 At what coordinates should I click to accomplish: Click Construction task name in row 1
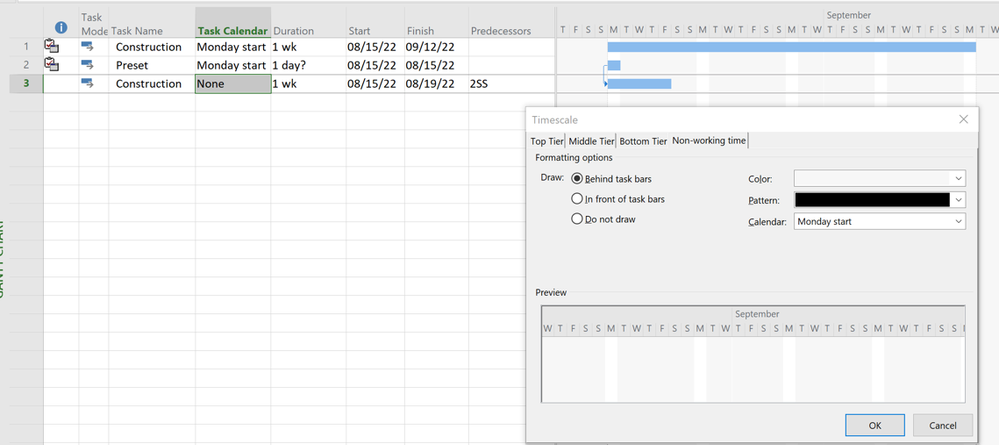point(152,47)
